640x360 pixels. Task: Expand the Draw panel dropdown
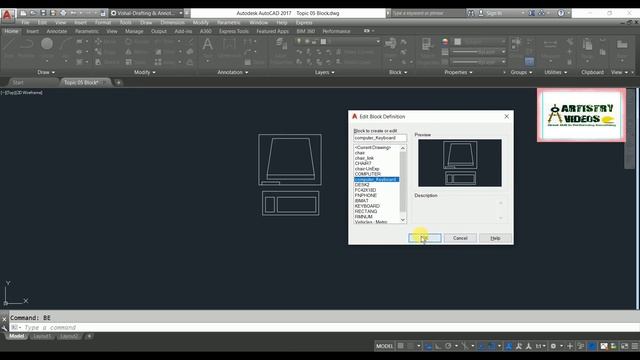click(x=46, y=72)
